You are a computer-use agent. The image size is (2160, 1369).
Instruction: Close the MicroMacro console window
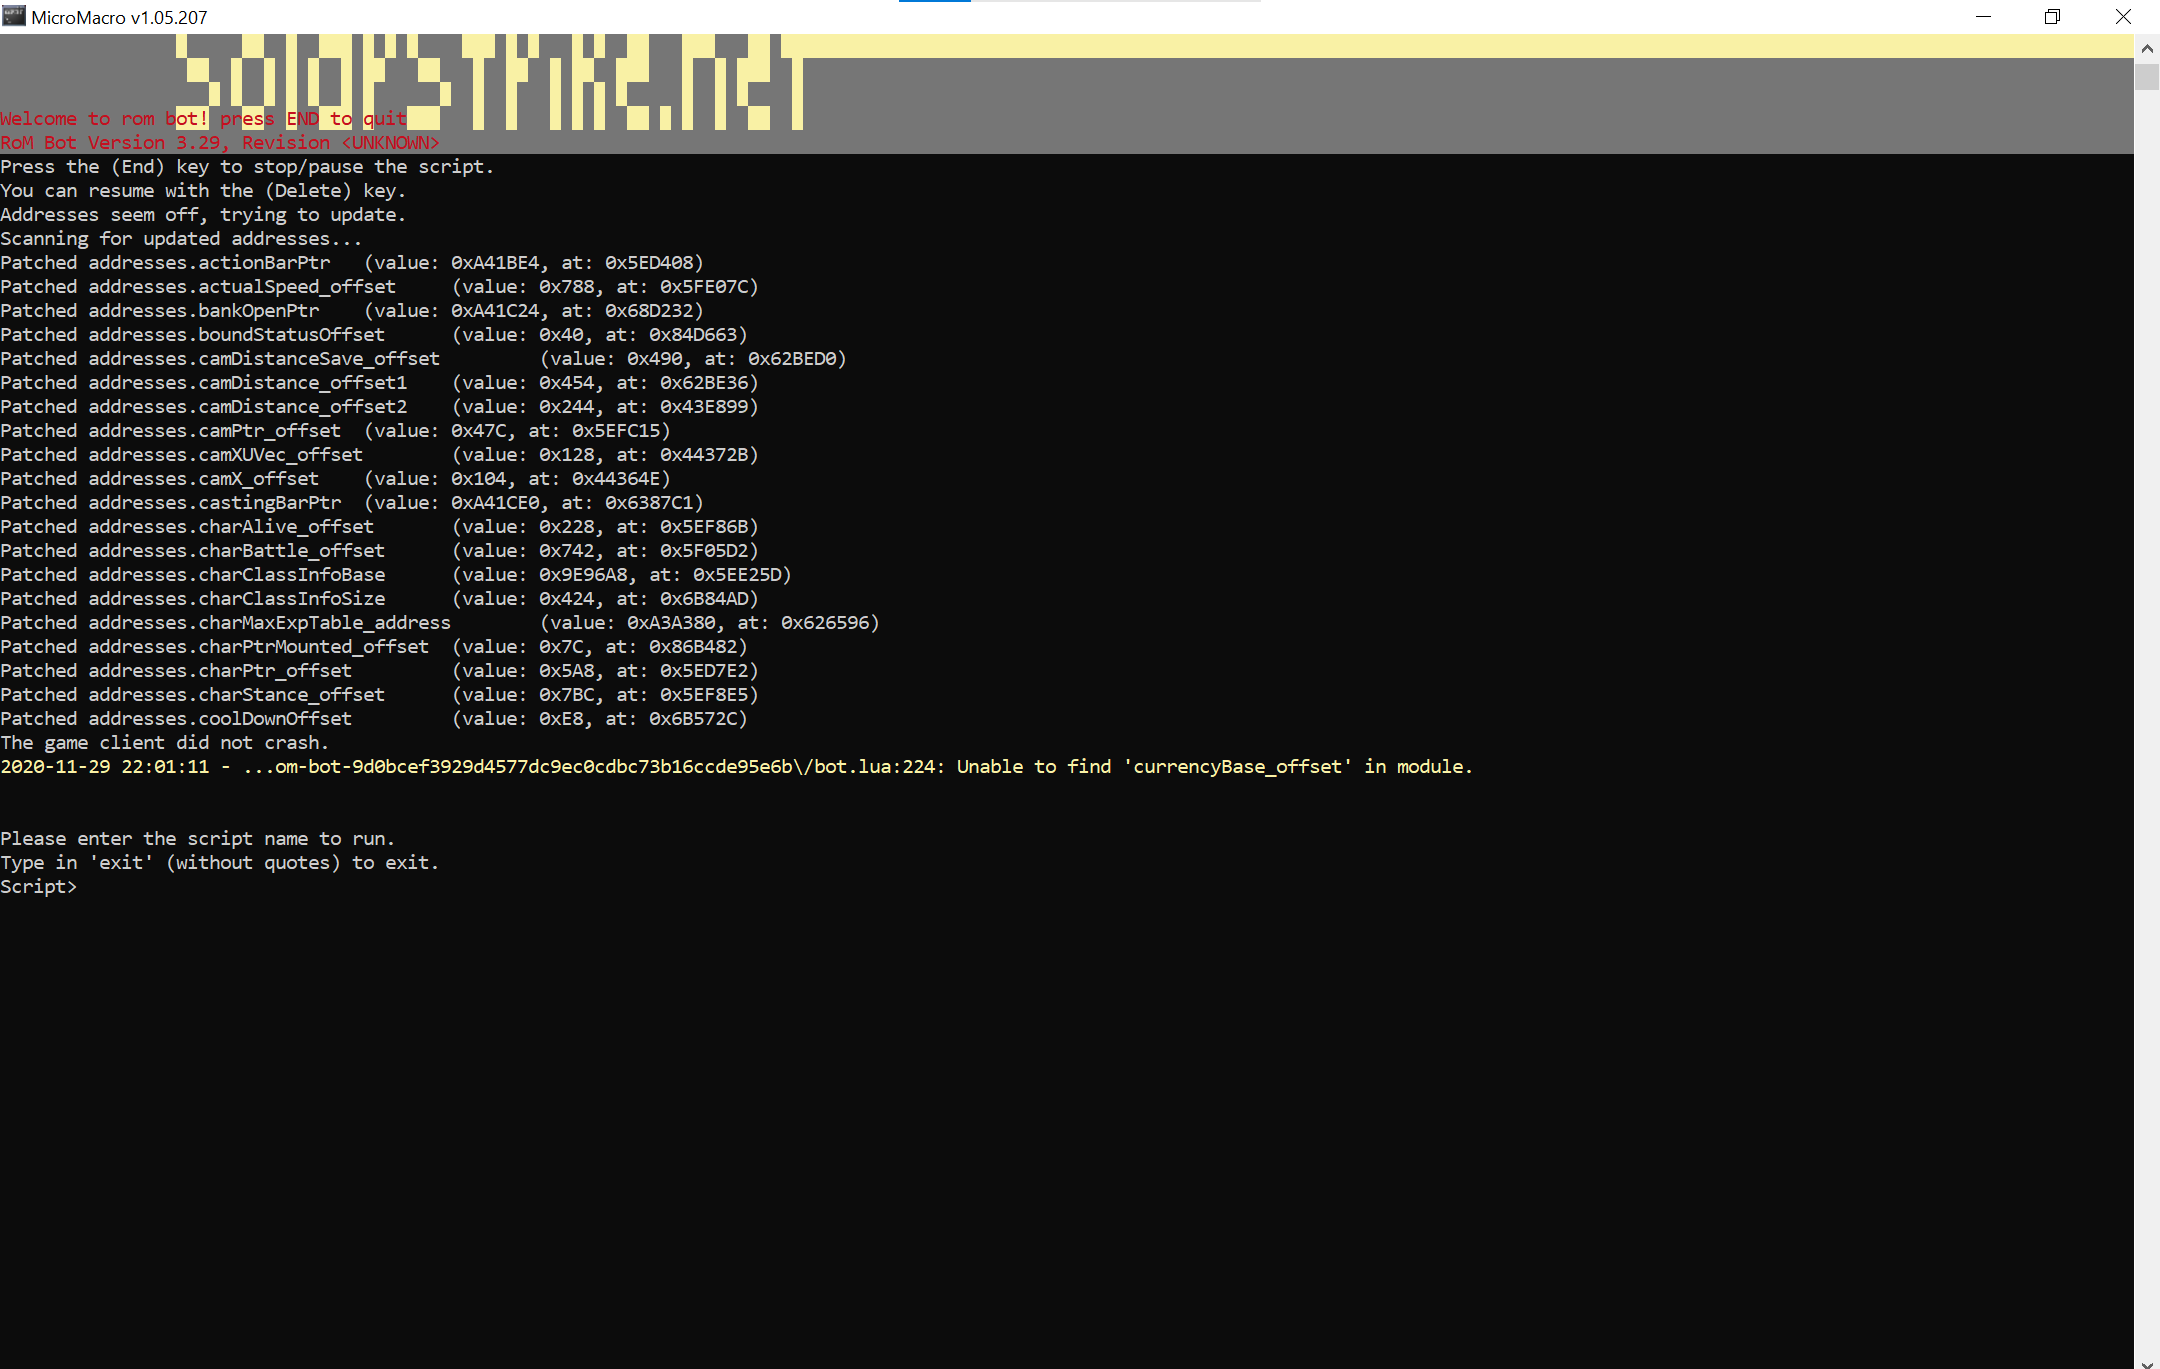point(2123,16)
